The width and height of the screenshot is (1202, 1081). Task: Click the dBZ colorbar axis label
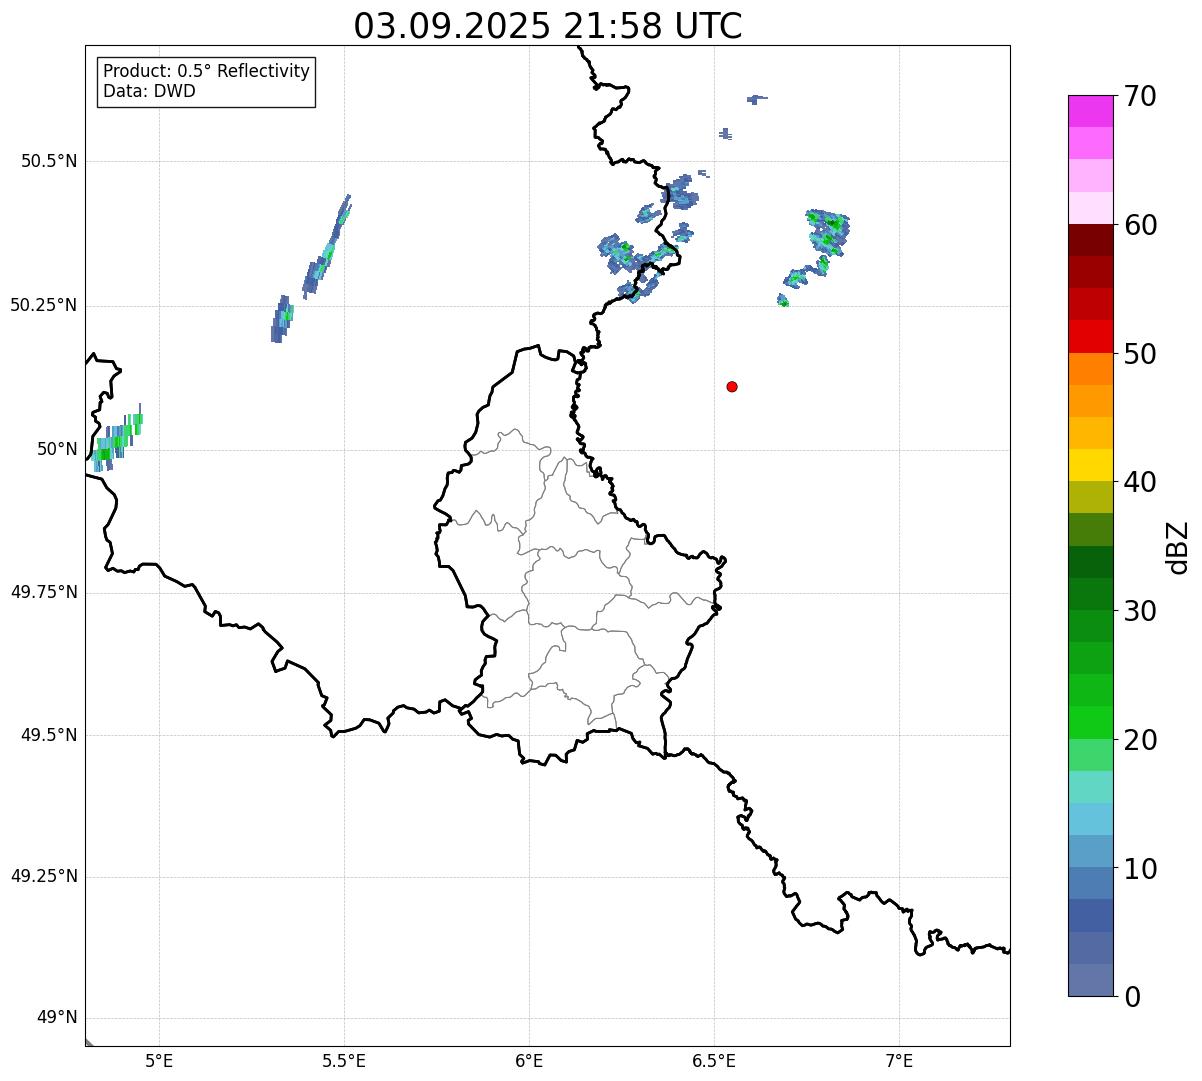click(1178, 546)
